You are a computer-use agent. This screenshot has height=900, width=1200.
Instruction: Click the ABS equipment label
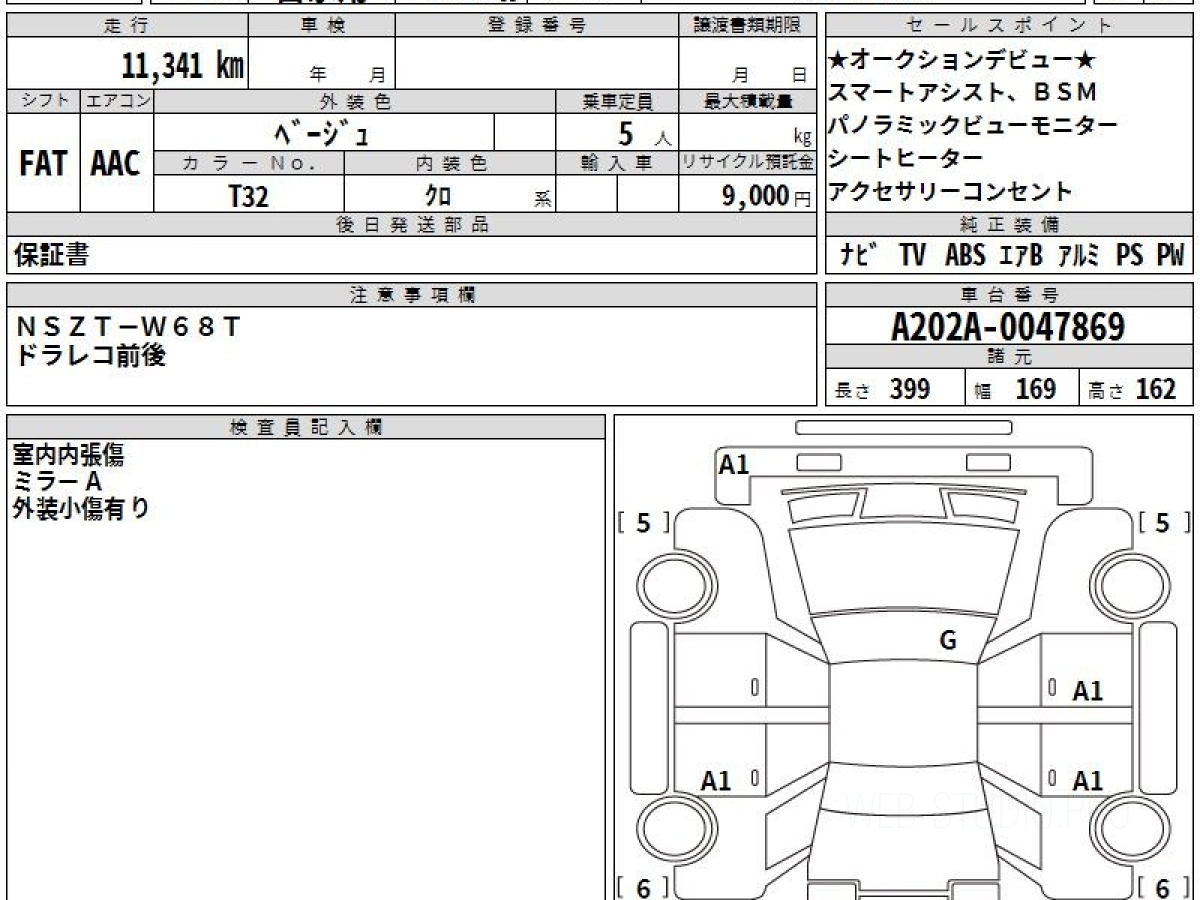pyautogui.click(x=964, y=256)
